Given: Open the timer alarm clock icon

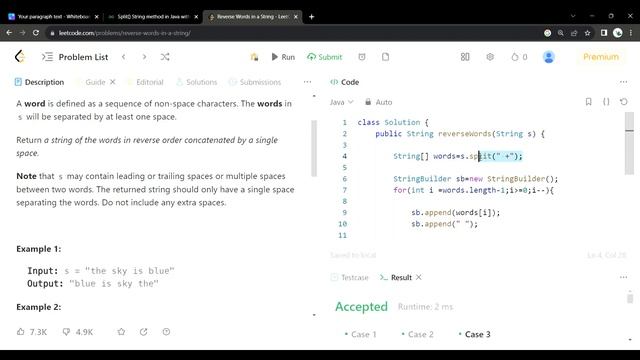Looking at the screenshot, I should click(362, 57).
